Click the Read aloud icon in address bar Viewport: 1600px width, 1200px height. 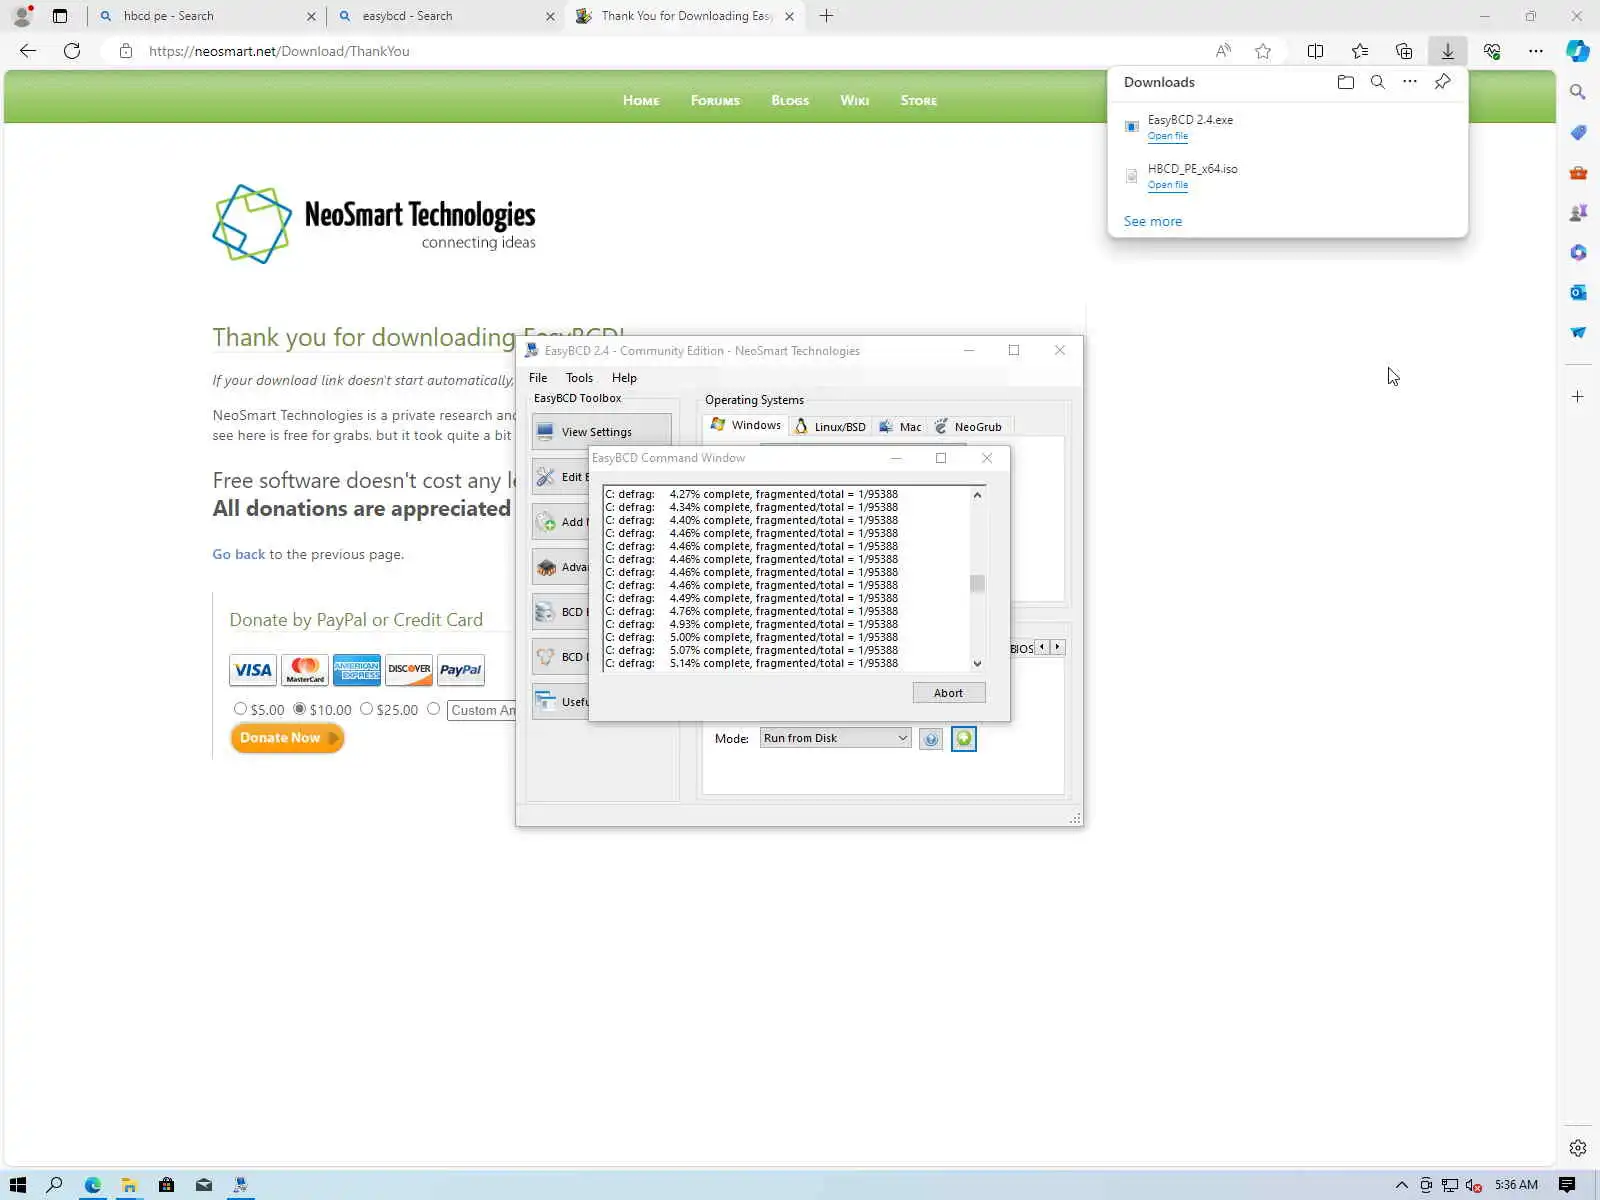tap(1223, 51)
